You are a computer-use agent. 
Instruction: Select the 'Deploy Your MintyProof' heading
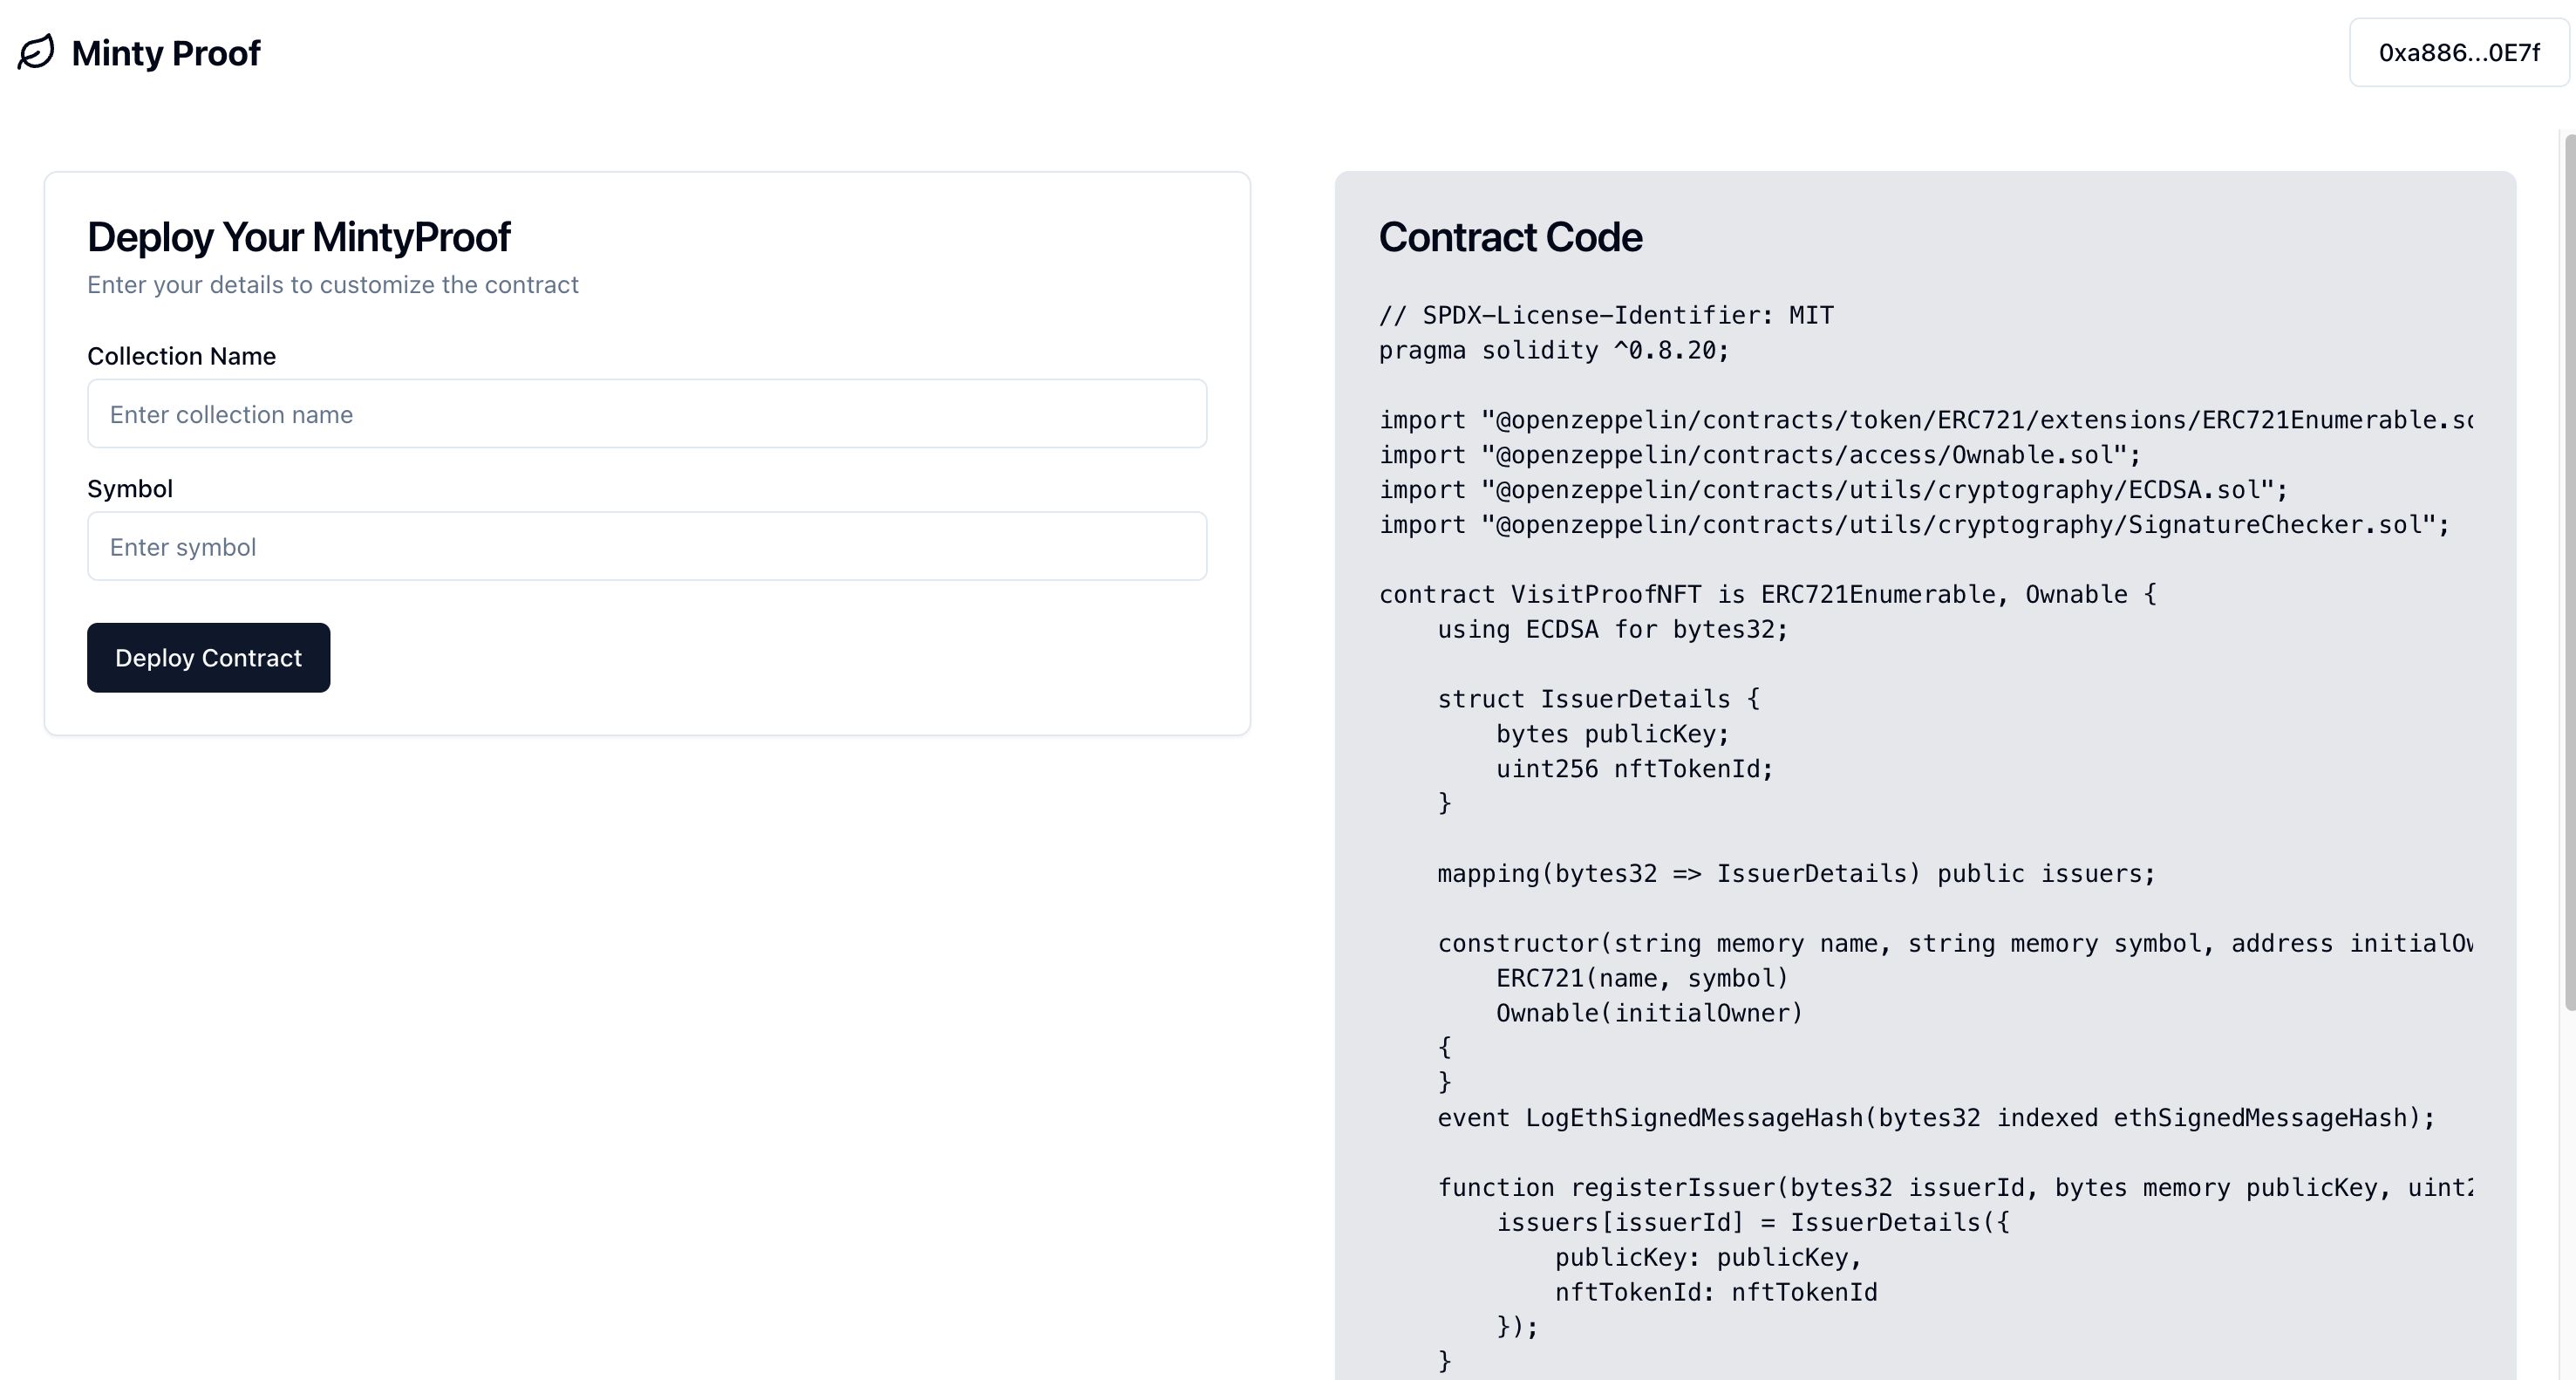pos(299,237)
